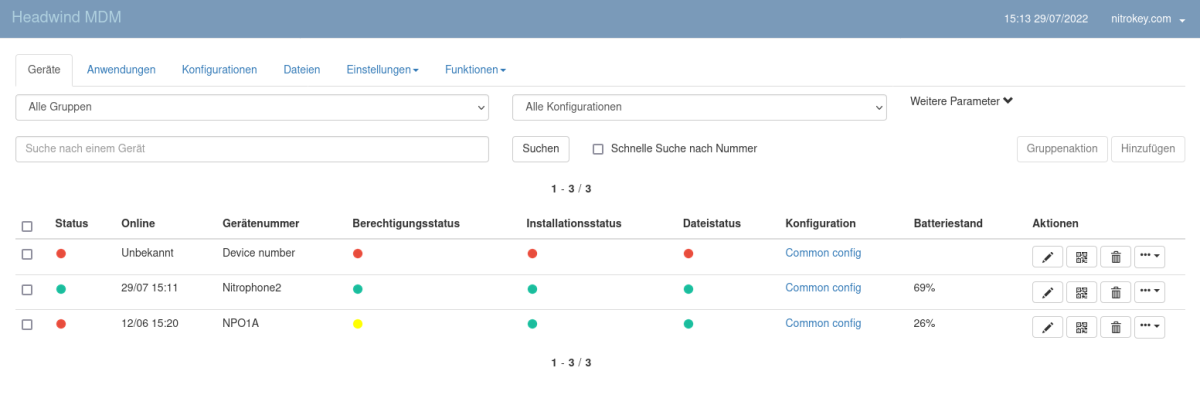
Task: Open Common config link for NPO1A
Action: 823,323
